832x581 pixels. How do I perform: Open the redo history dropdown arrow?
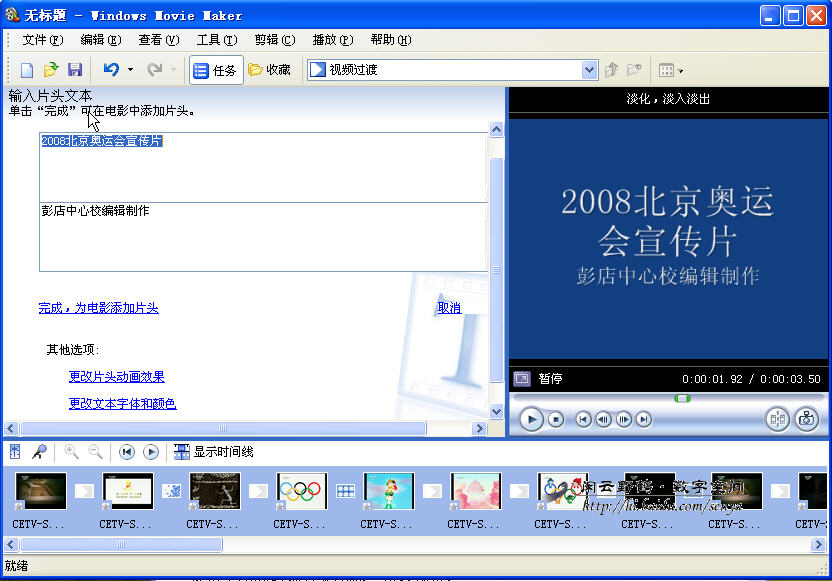173,70
